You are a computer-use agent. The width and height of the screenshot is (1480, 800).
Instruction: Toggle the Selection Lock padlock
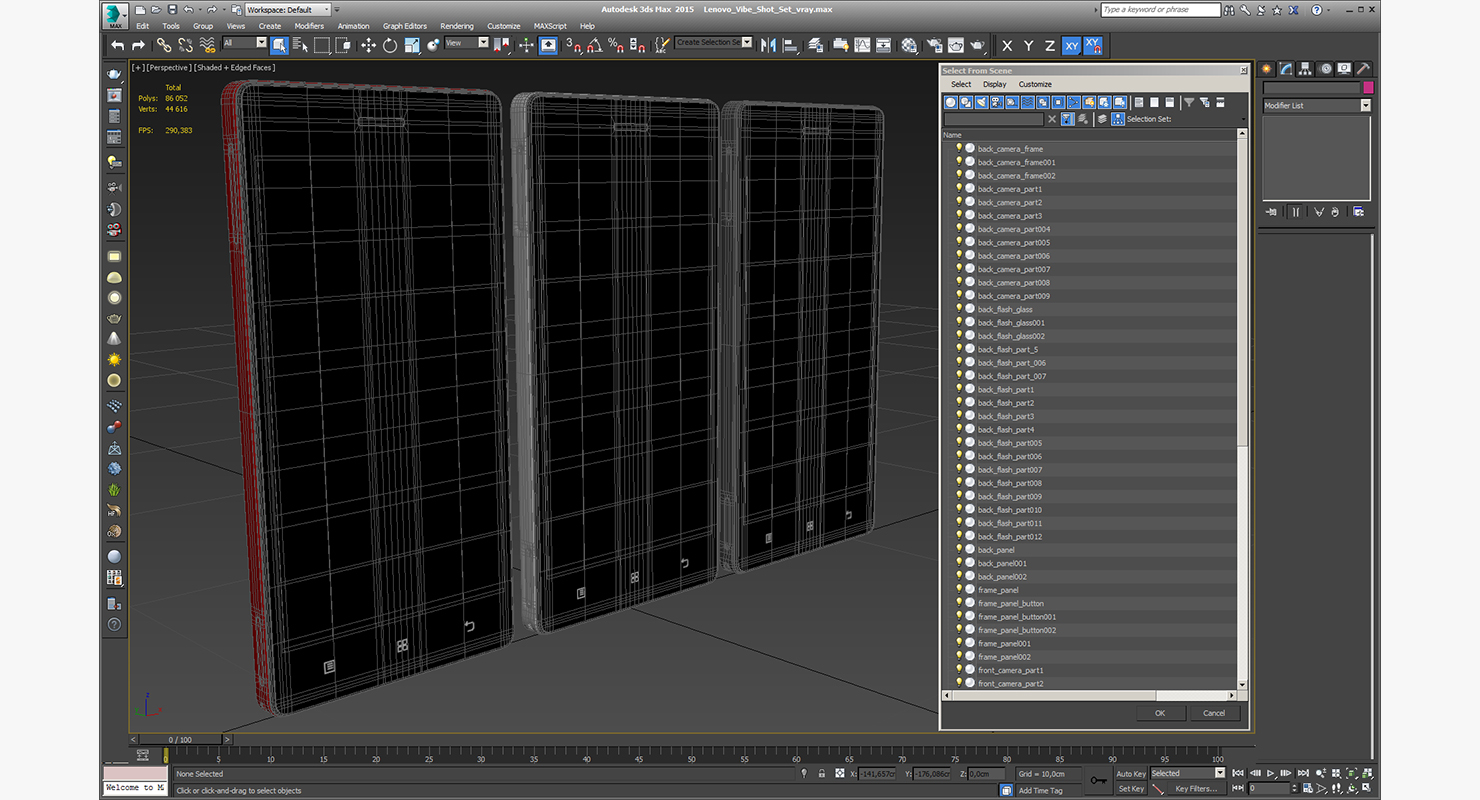tap(821, 773)
